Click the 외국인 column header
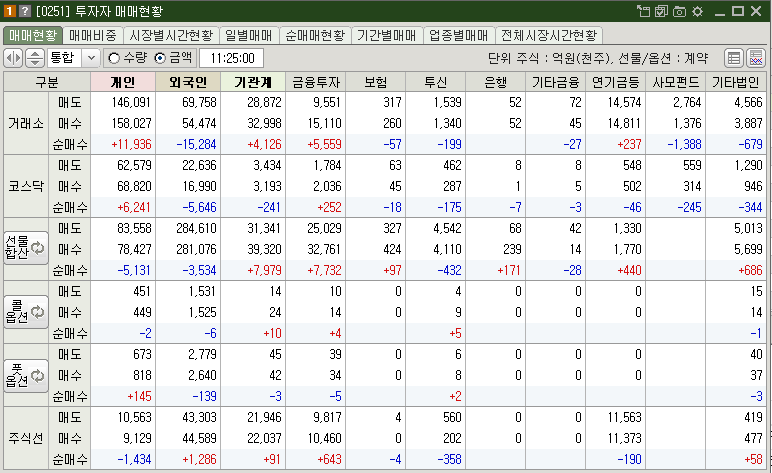This screenshot has height=473, width=772. pos(188,82)
